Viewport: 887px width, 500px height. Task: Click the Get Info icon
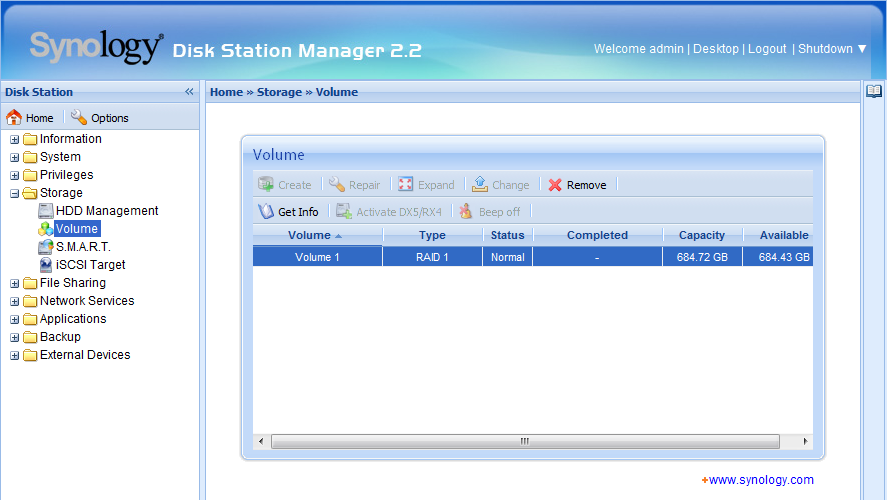tap(266, 212)
